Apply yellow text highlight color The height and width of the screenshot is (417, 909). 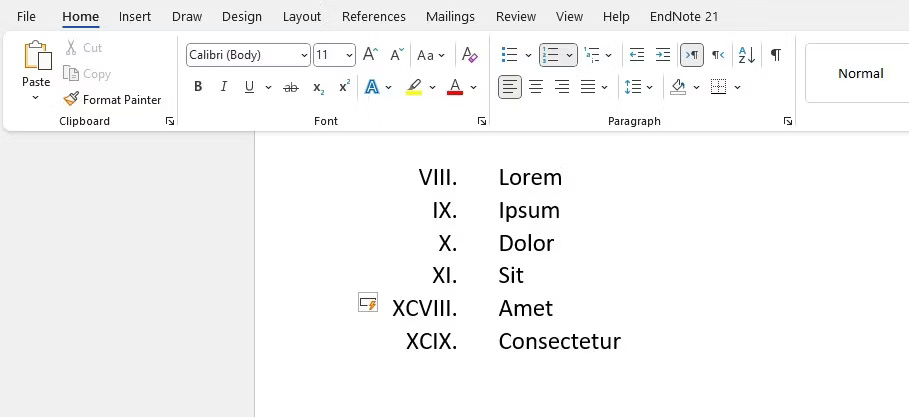point(414,87)
